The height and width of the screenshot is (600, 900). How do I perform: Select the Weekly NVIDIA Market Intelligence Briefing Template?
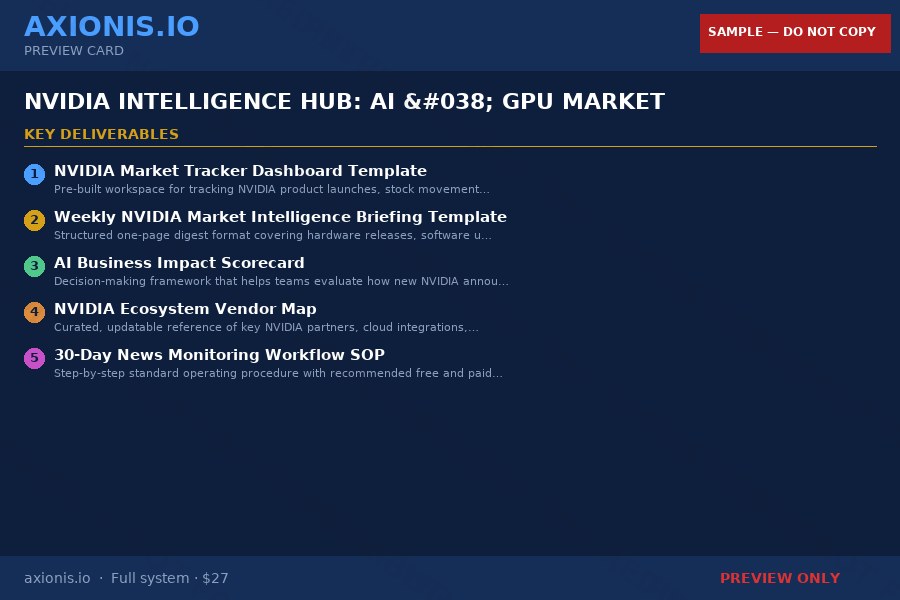click(280, 217)
